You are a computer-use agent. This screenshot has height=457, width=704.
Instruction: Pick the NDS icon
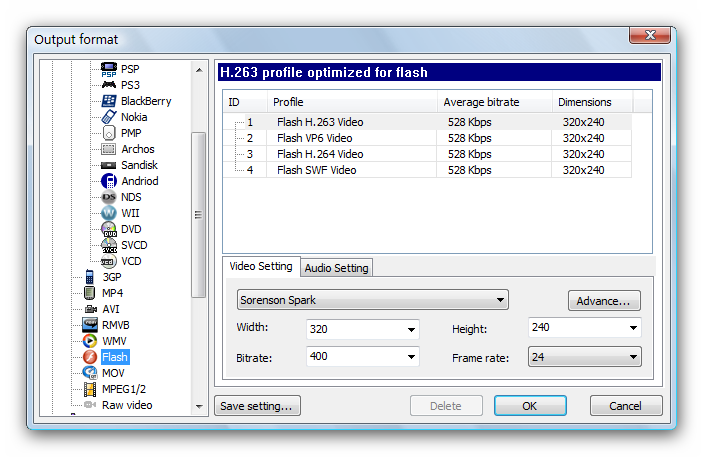click(x=109, y=197)
